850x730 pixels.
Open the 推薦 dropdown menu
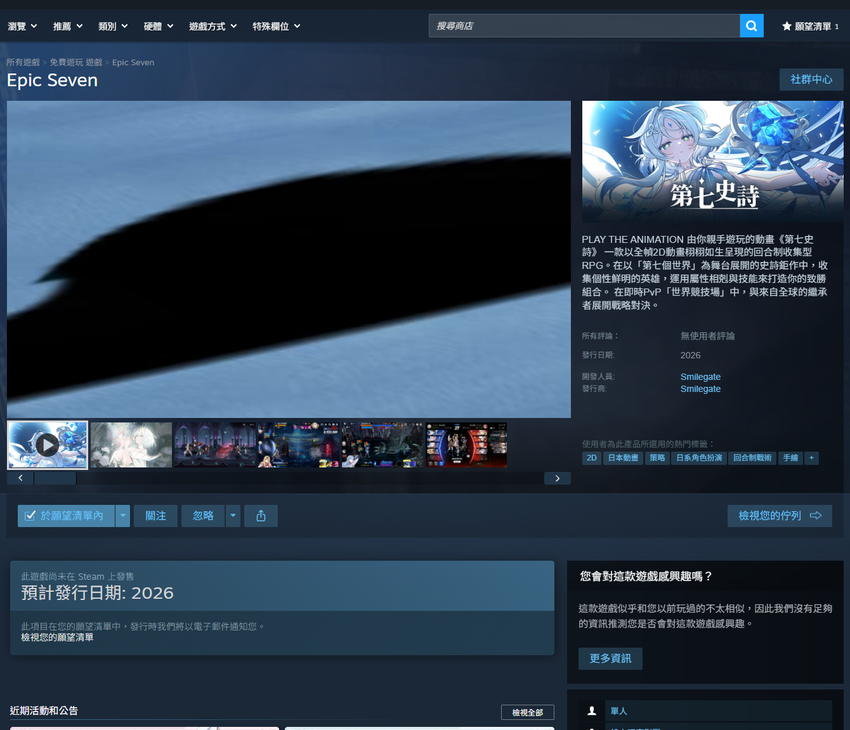68,26
